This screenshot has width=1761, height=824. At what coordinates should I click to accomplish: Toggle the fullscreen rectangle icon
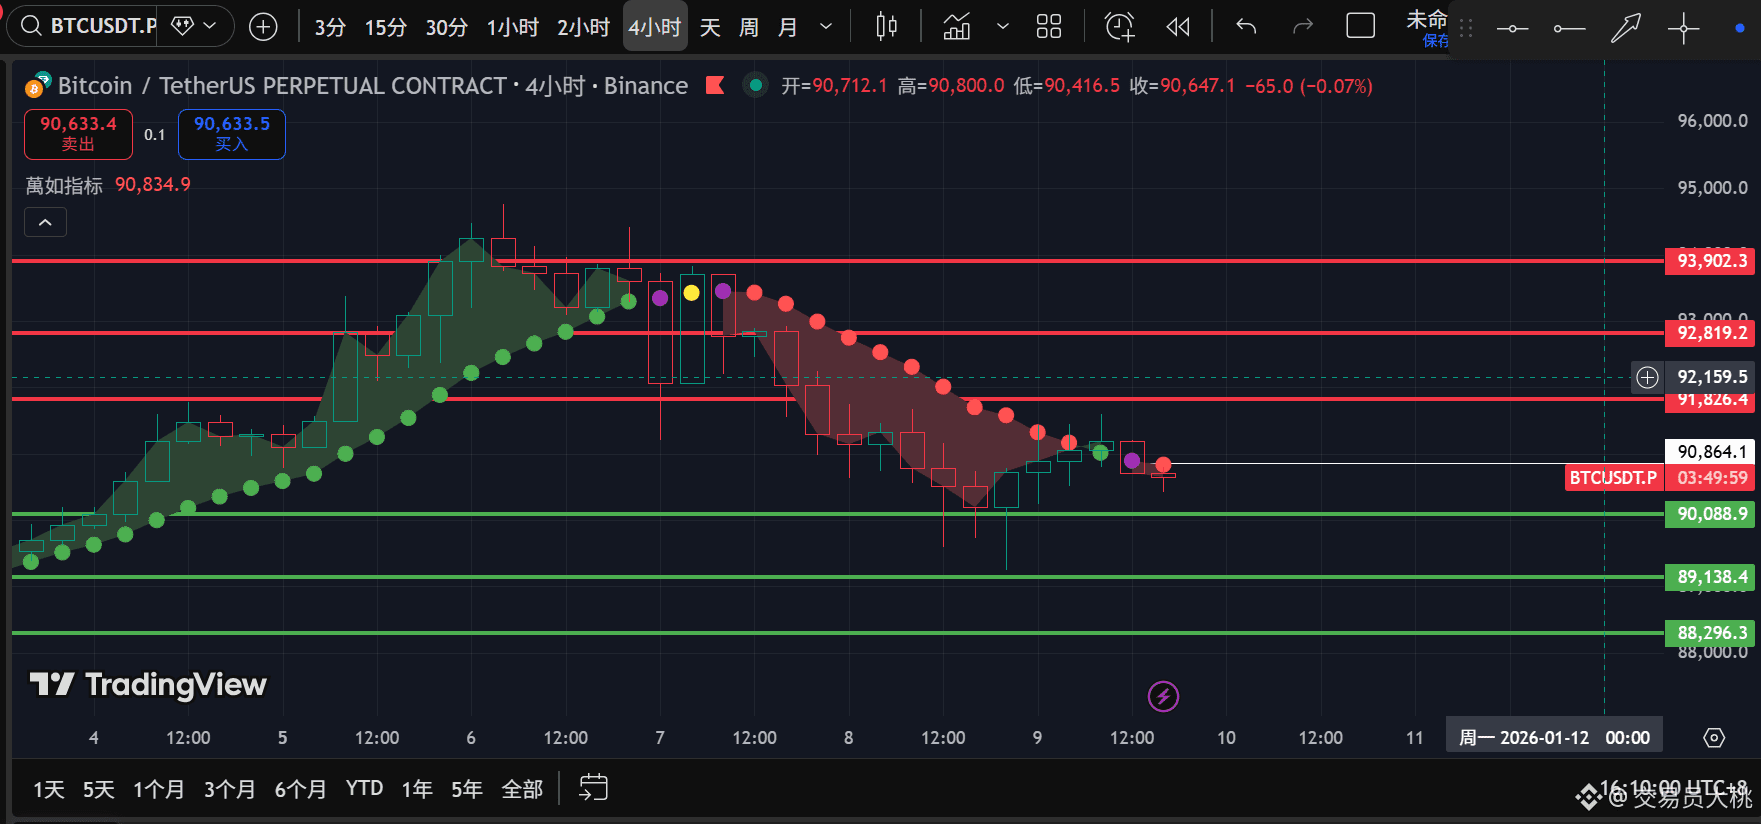pos(1361,26)
